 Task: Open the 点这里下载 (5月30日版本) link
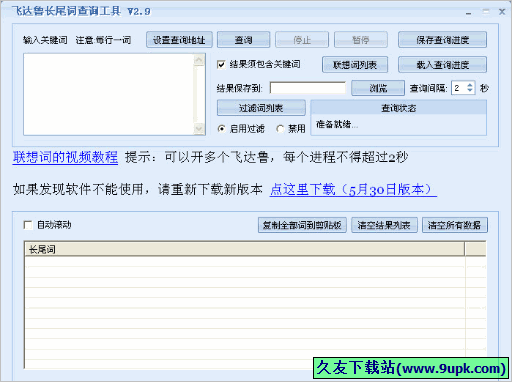tap(353, 190)
